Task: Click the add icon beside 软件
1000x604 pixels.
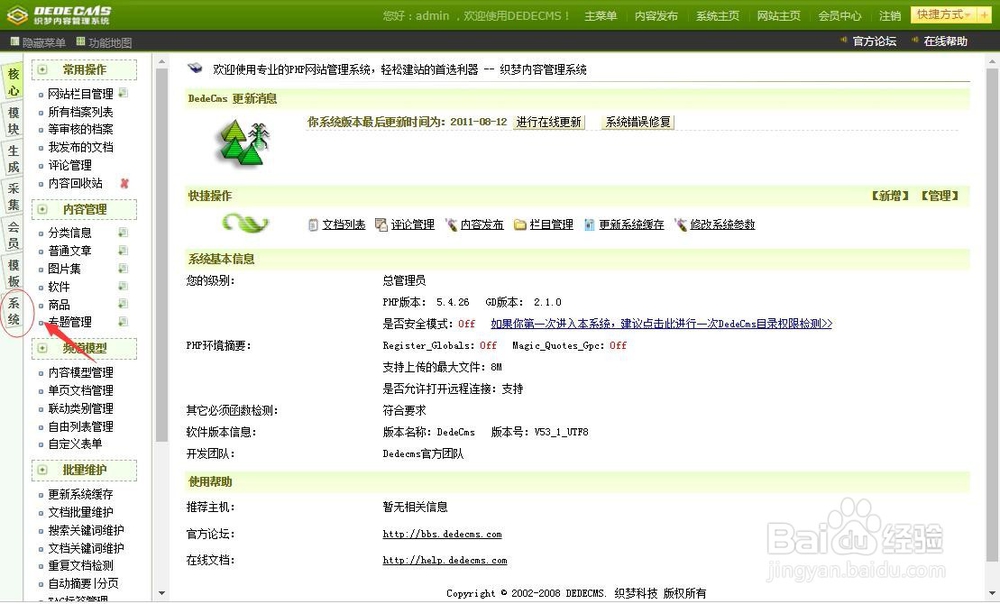Action: pyautogui.click(x=123, y=286)
